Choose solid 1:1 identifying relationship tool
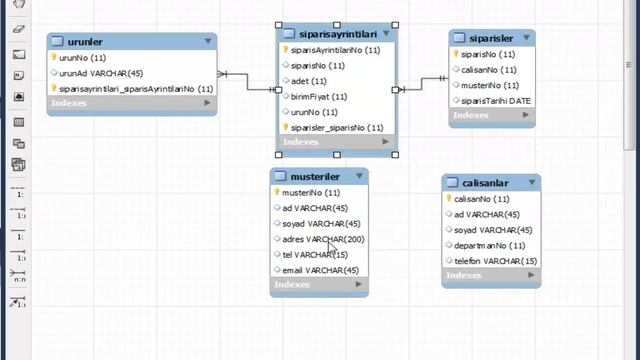Screen dimensions: 640x360 [x=18, y=234]
